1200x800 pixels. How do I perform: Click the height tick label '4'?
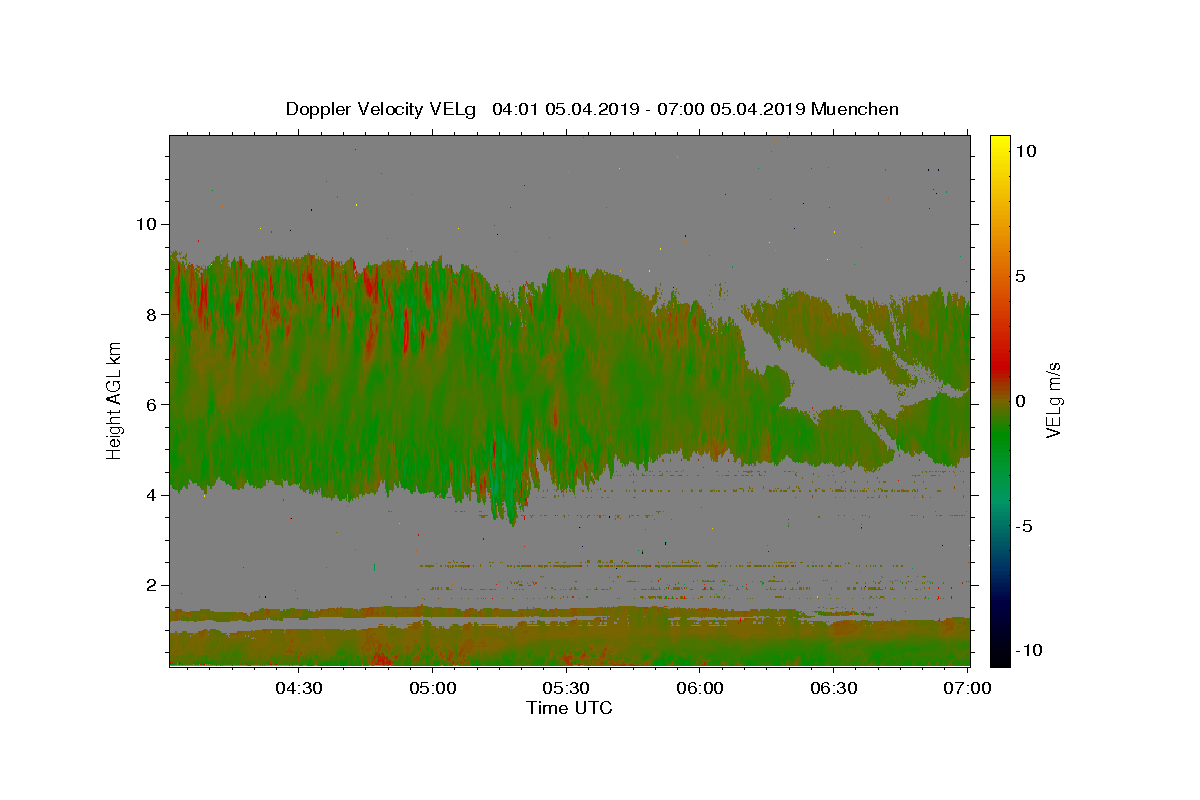pos(150,495)
